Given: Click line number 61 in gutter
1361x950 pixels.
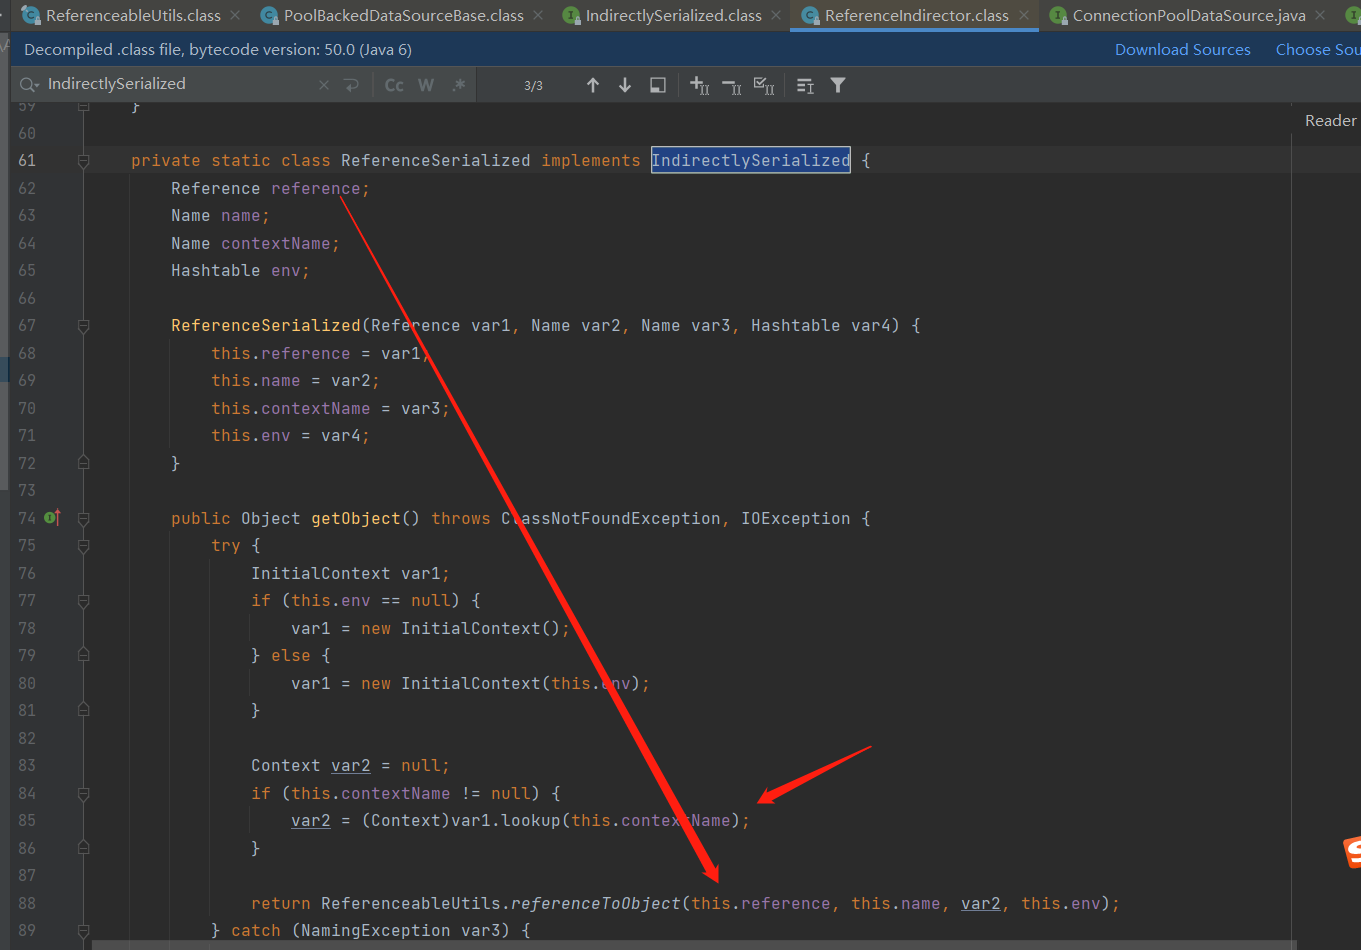Looking at the screenshot, I should click(x=26, y=160).
